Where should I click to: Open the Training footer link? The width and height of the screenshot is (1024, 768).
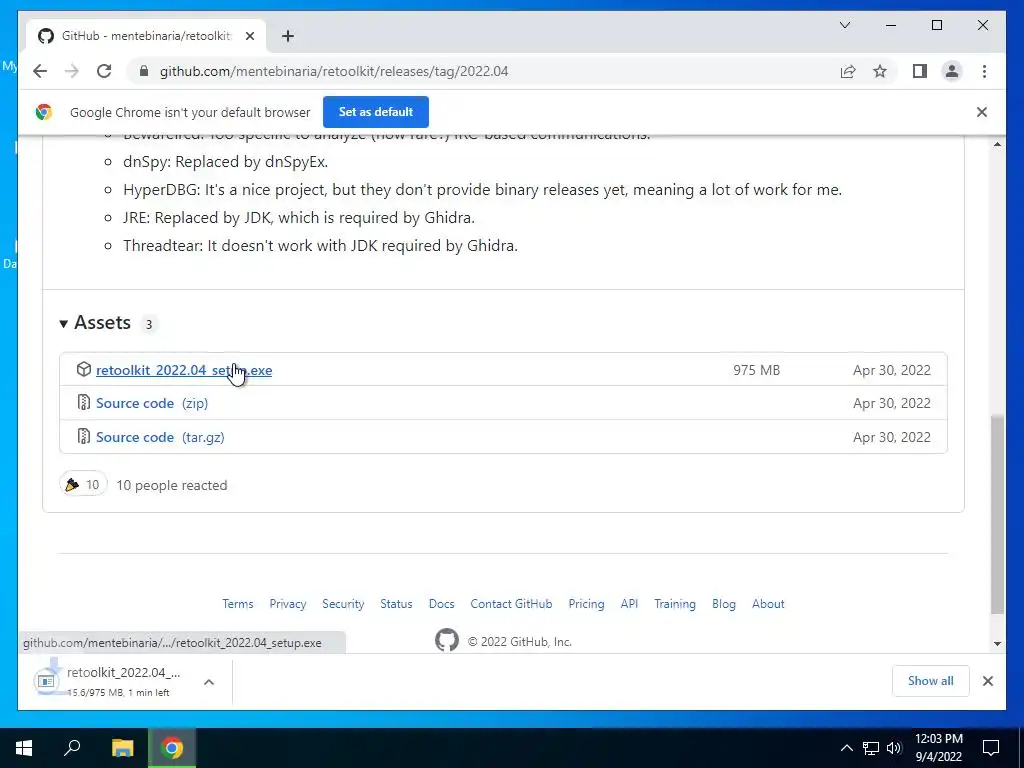675,604
